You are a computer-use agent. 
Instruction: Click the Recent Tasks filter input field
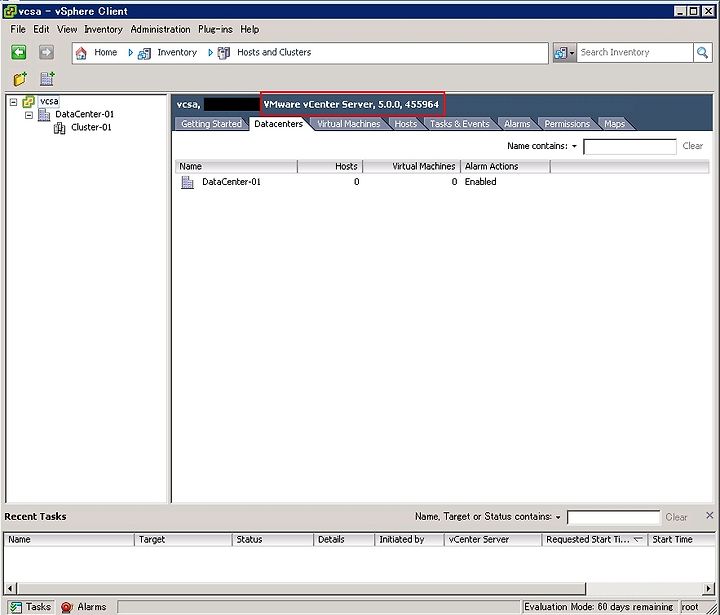pos(613,518)
